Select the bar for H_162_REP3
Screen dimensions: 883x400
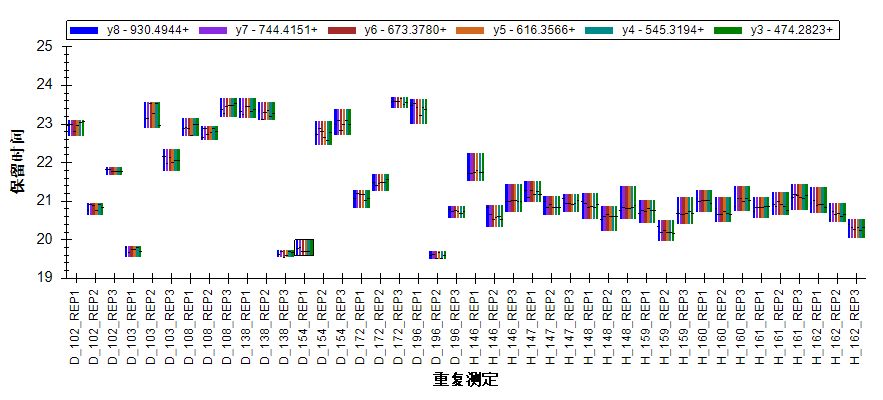pos(856,228)
